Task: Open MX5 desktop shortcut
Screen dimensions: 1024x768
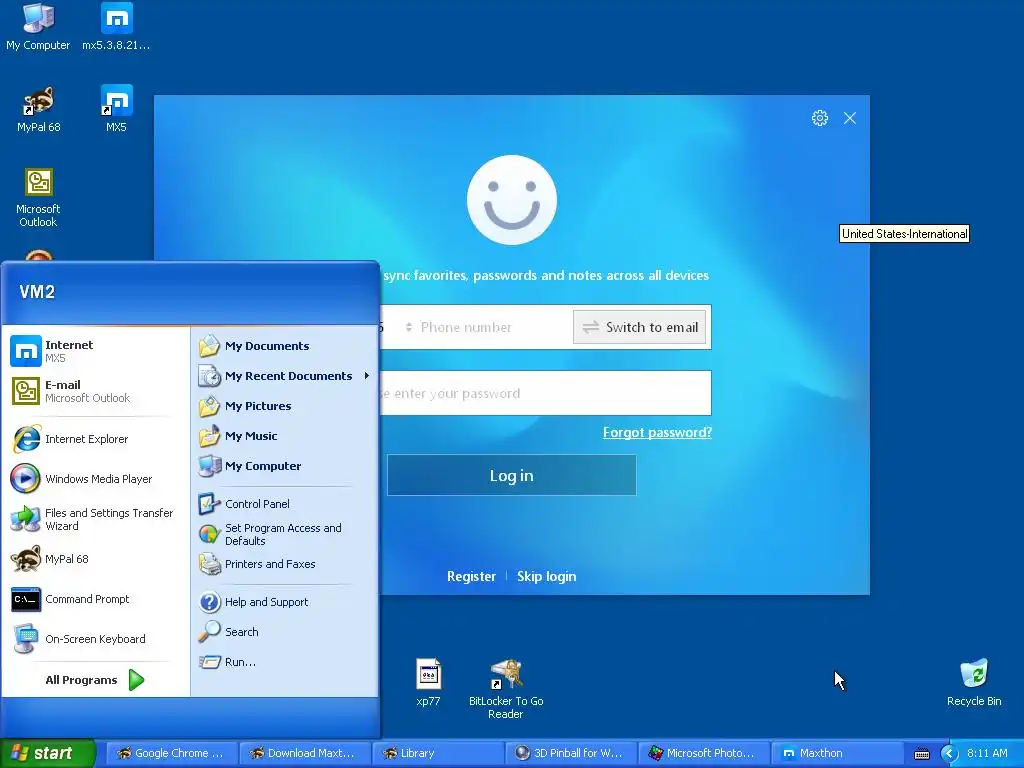Action: click(x=116, y=109)
